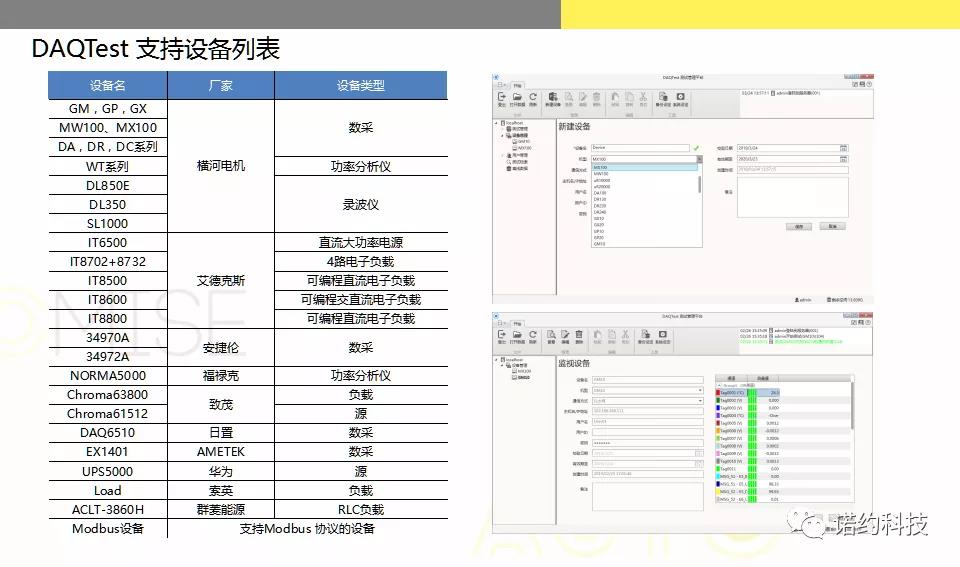Click the cancel button in the 新建设备 form
The height and width of the screenshot is (567, 960).
[x=833, y=227]
